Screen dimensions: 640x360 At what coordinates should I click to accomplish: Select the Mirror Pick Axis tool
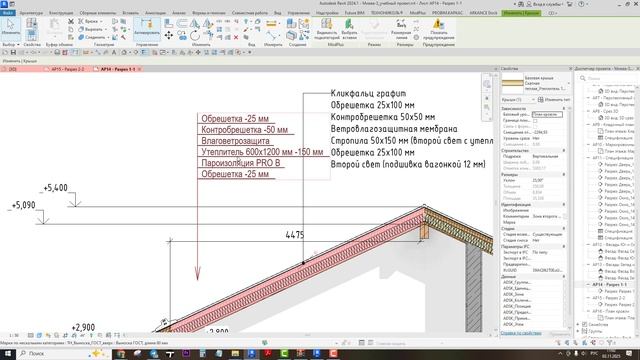tap(195, 24)
